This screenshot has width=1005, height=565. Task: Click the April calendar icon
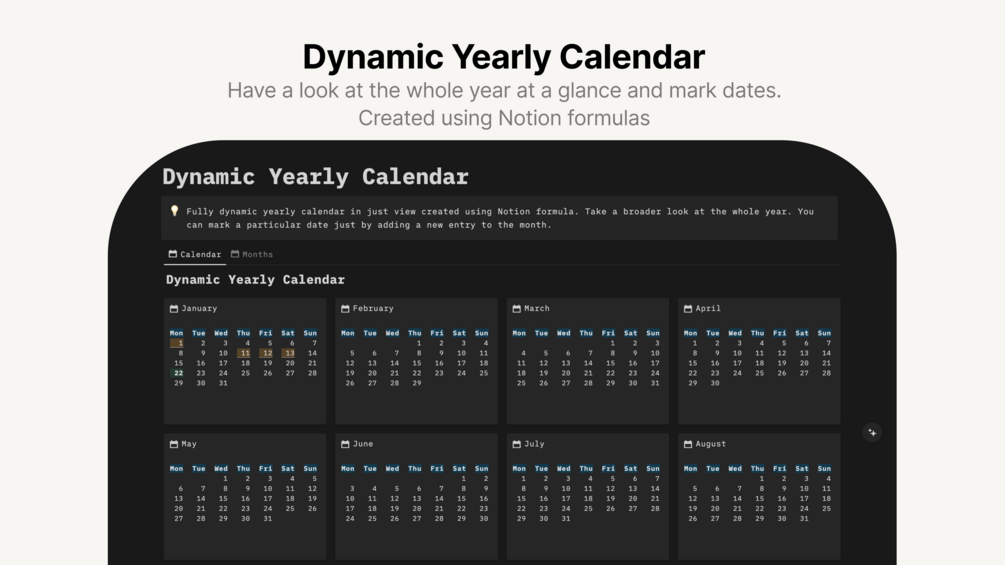point(688,309)
